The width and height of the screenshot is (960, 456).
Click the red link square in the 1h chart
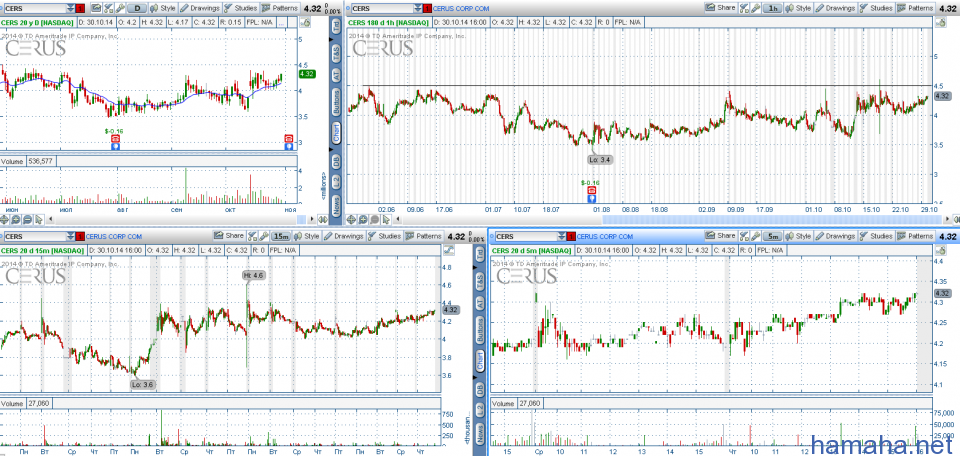427,9
